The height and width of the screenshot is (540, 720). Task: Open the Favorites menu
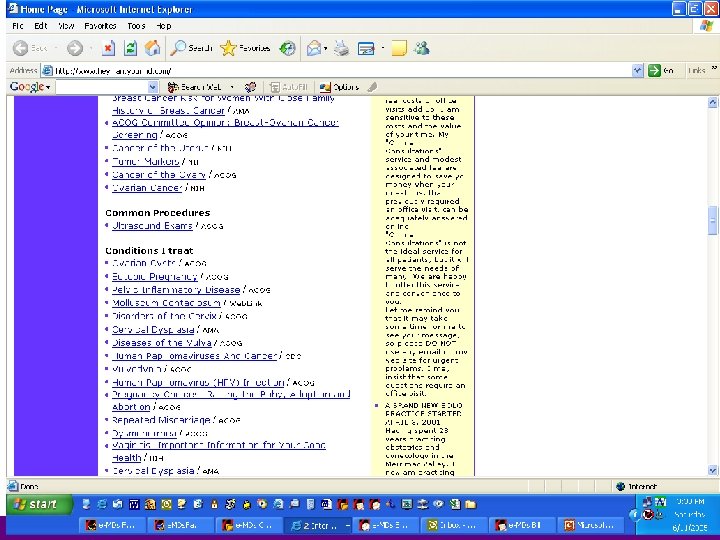pyautogui.click(x=100, y=26)
